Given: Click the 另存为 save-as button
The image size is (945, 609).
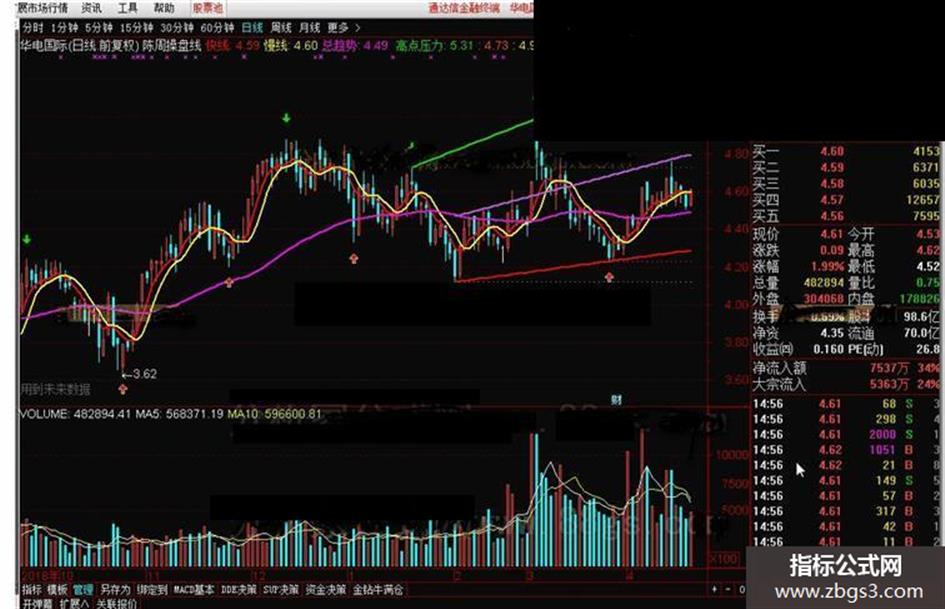Looking at the screenshot, I should [115, 590].
